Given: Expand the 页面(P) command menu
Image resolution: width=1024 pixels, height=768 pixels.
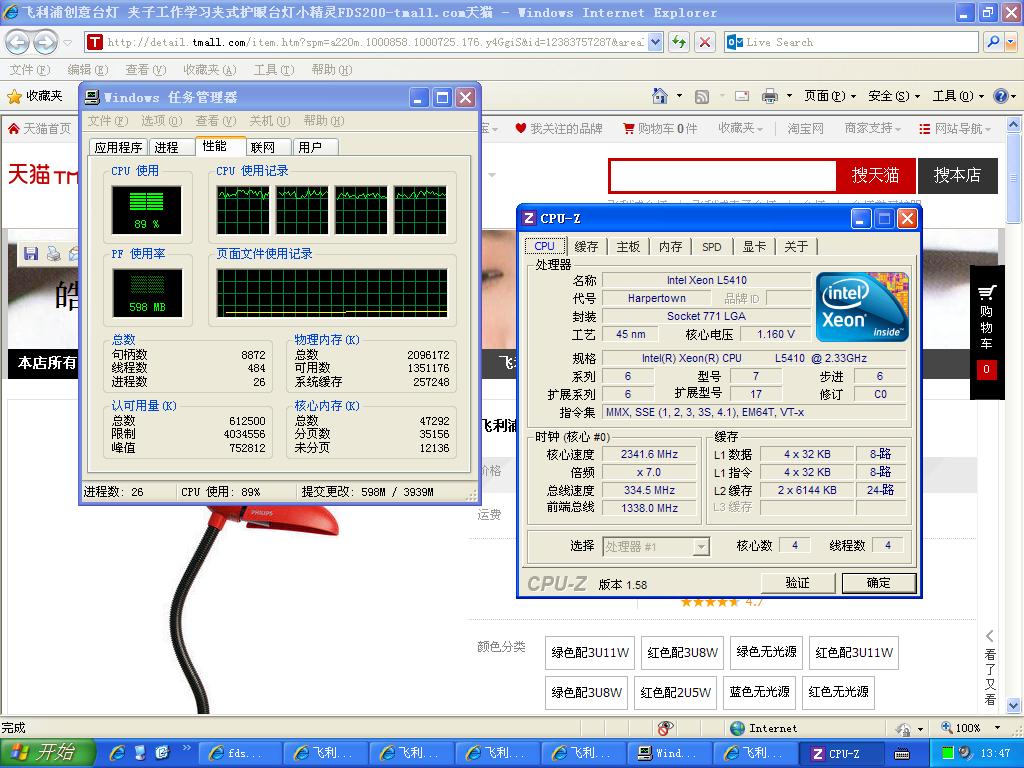Looking at the screenshot, I should click(829, 96).
